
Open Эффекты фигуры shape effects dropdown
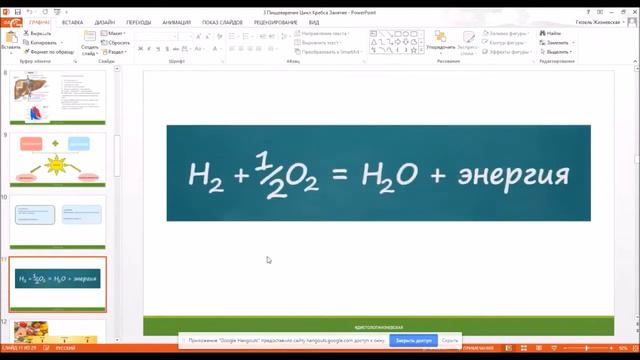click(x=507, y=52)
